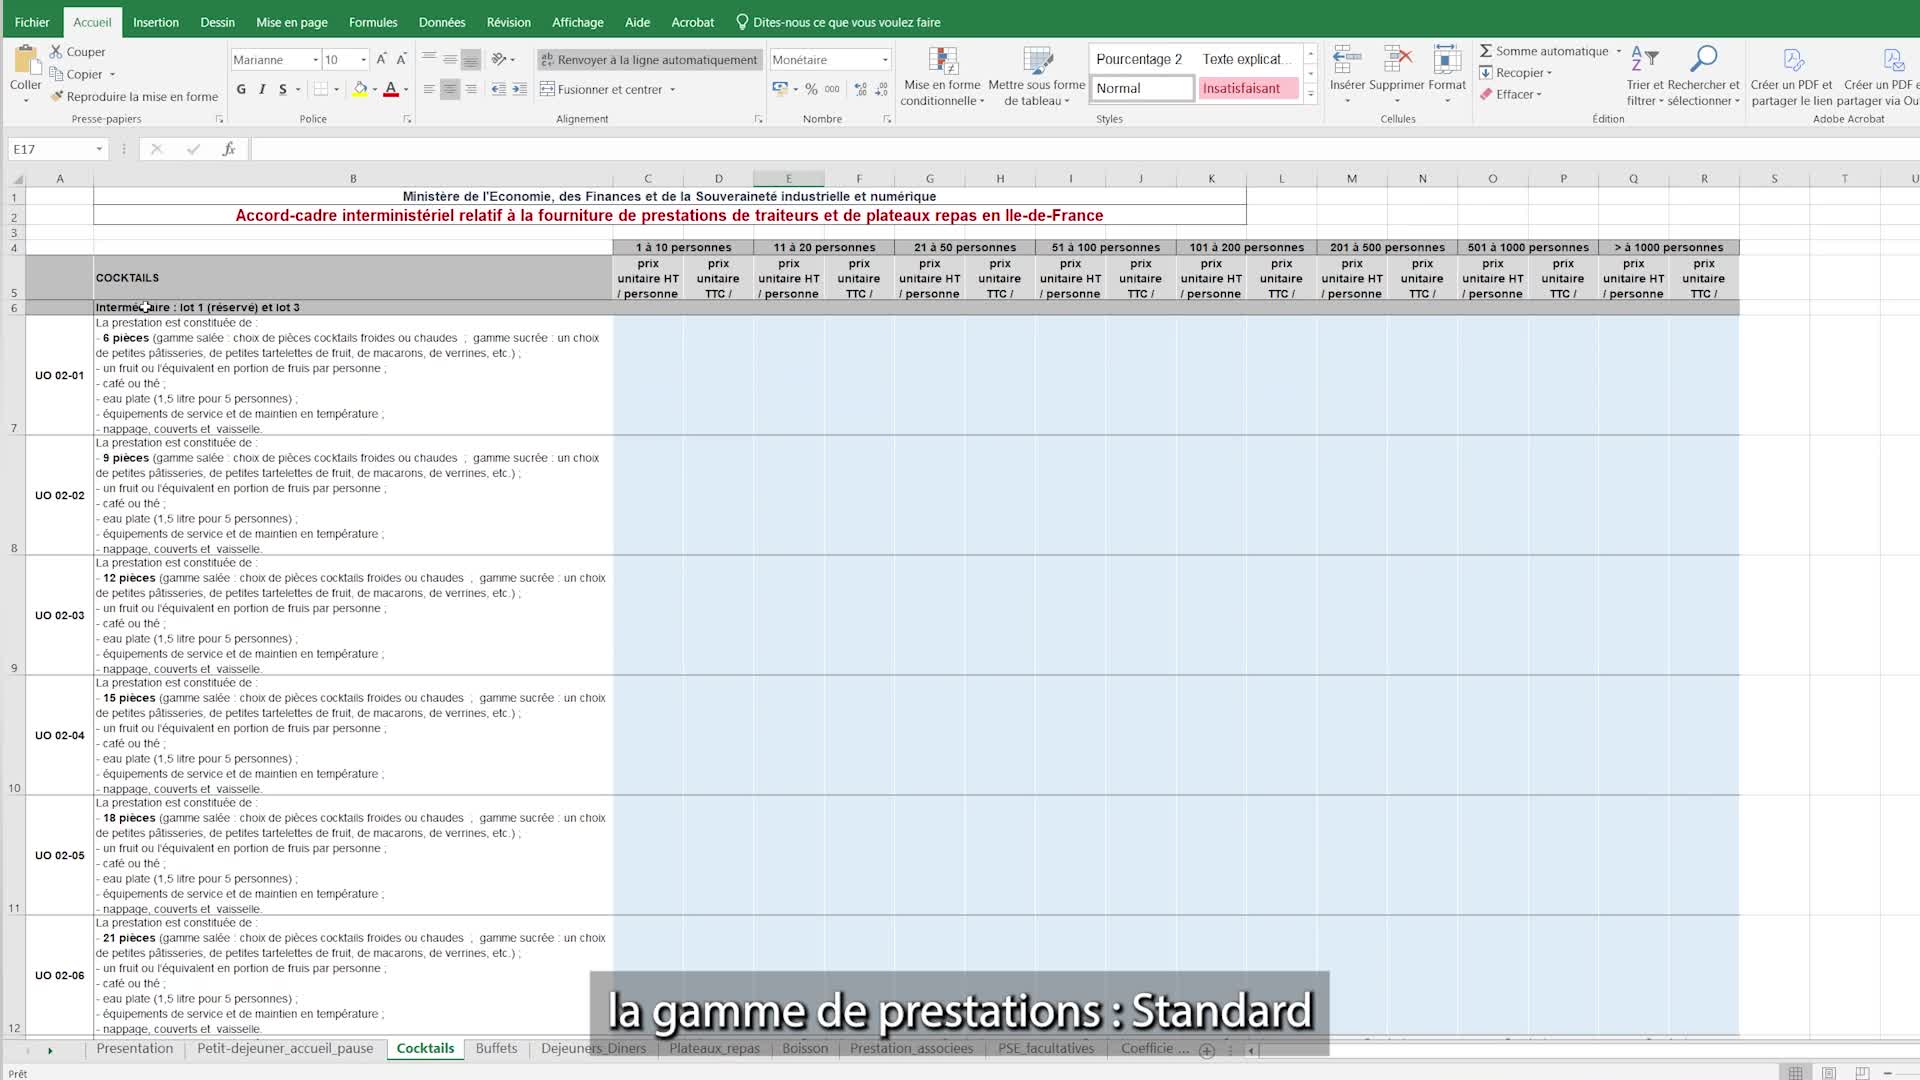Viewport: 1920px width, 1080px height.
Task: Align cell content to the bottom
Action: [x=471, y=59]
